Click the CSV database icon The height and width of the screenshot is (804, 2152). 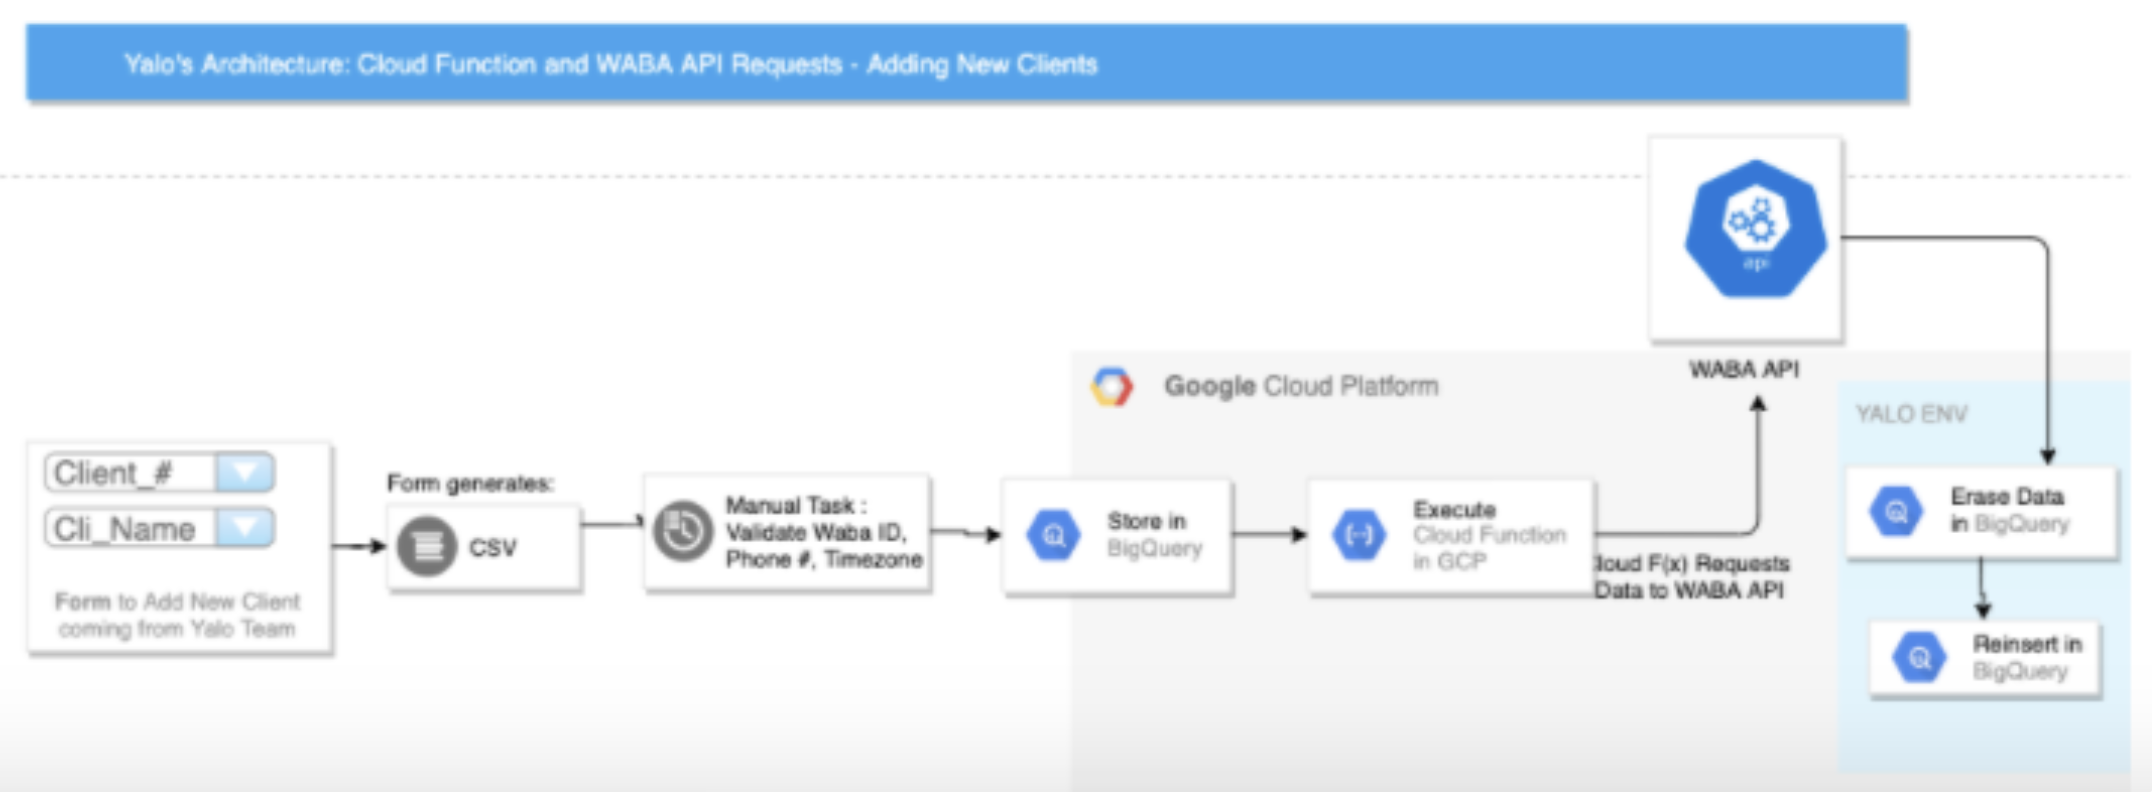pos(427,547)
